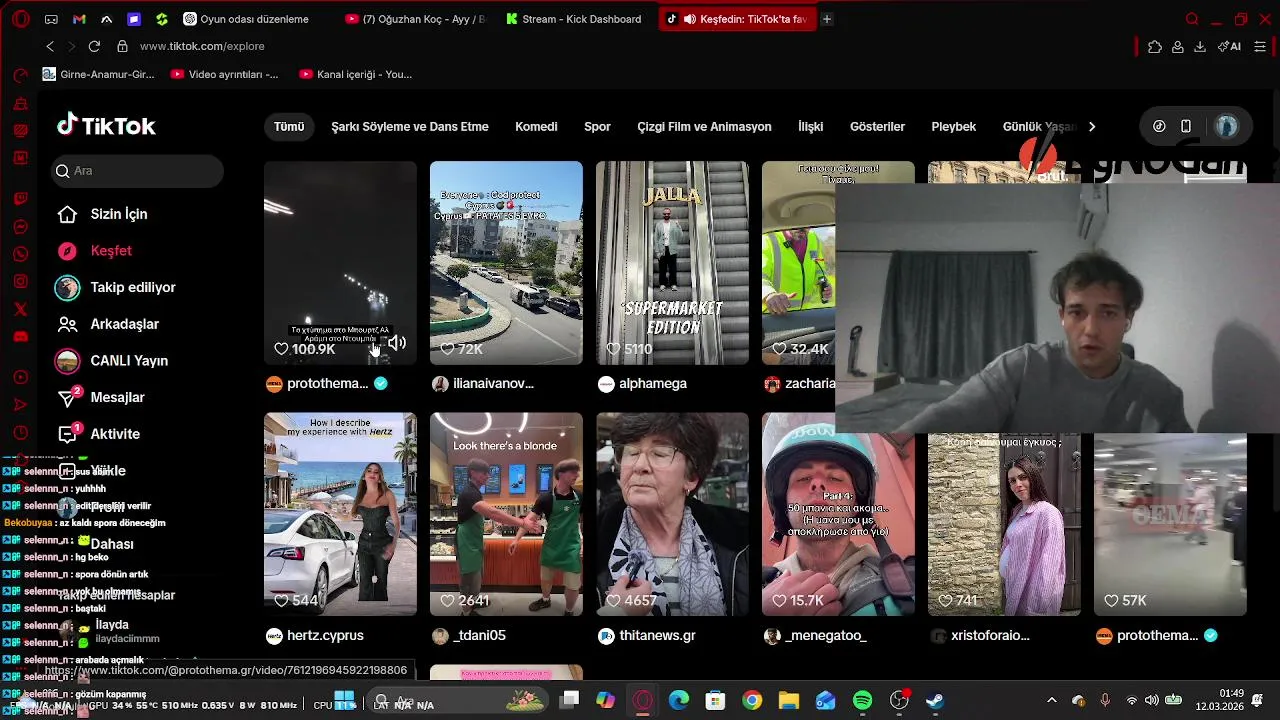Go to Sizin İçin in sidebar
Image resolution: width=1280 pixels, height=720 pixels.
point(119,214)
